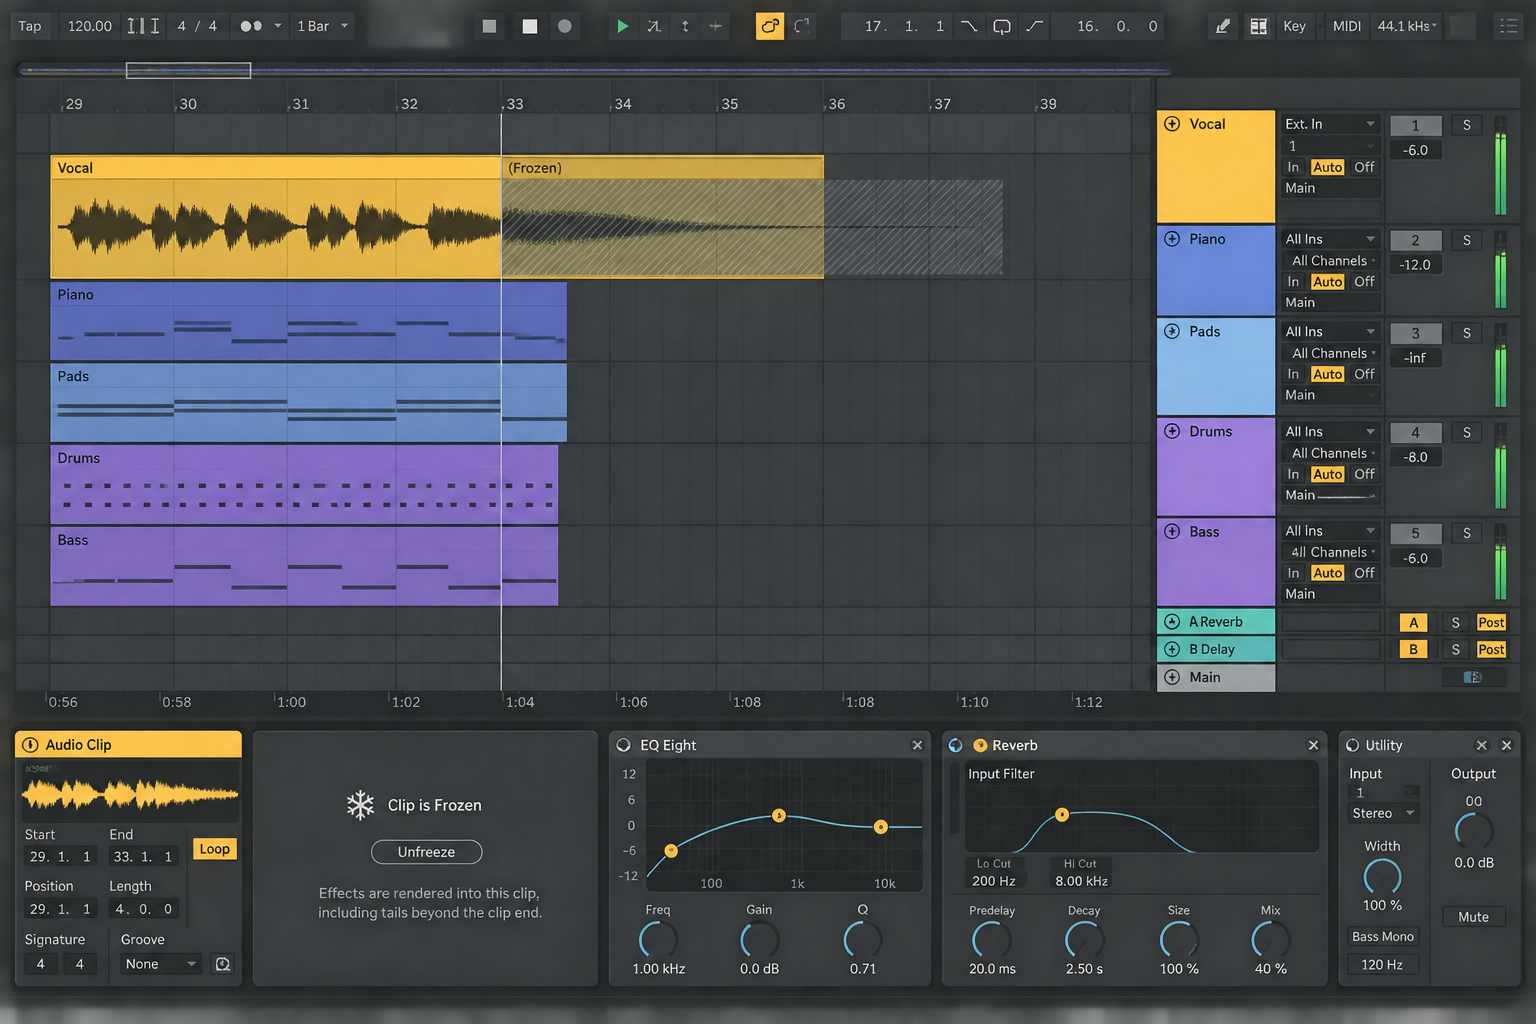The image size is (1536, 1024).
Task: Close the Reverb device
Action: (x=1313, y=745)
